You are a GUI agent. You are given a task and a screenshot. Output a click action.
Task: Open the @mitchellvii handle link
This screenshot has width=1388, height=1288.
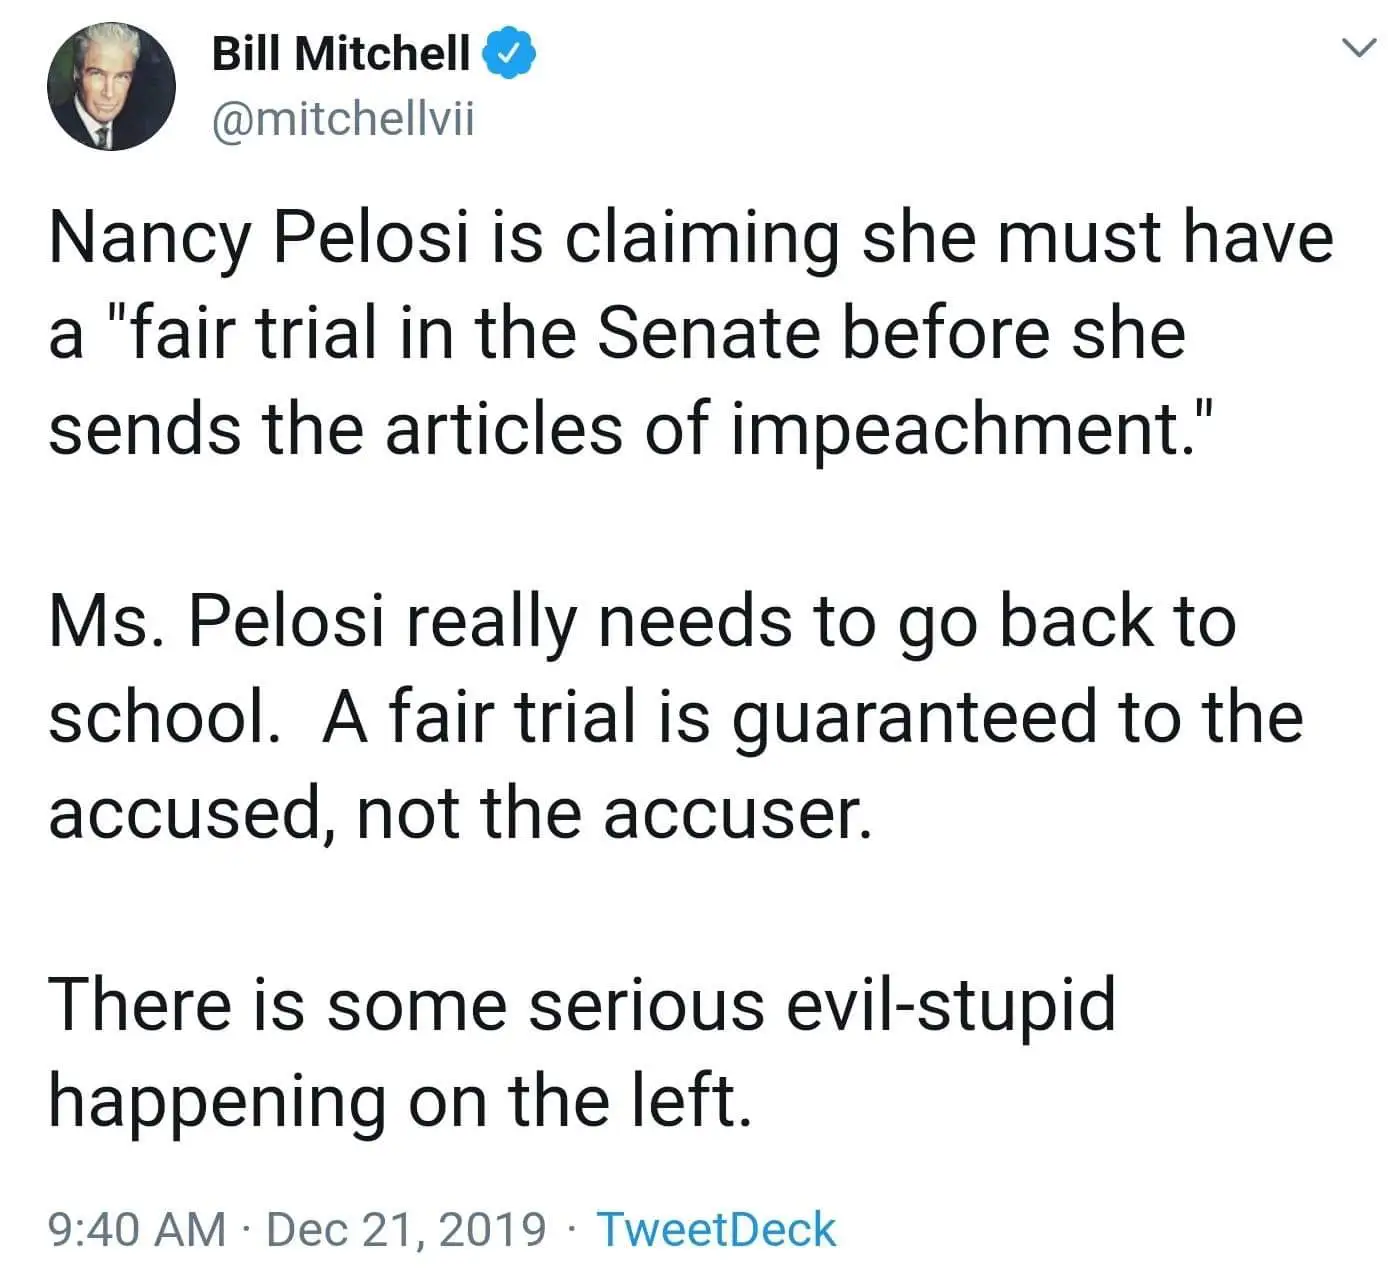(x=343, y=120)
